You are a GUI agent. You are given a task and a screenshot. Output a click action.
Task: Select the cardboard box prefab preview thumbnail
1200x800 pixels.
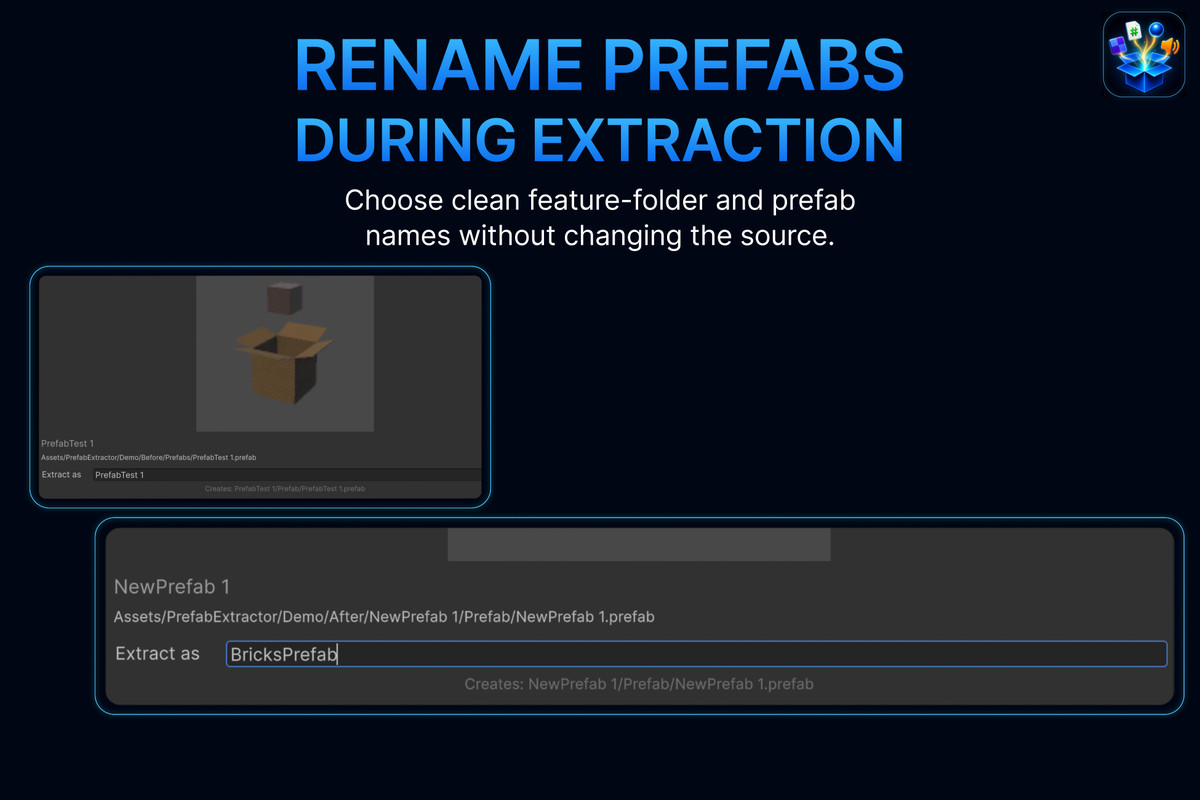(285, 354)
